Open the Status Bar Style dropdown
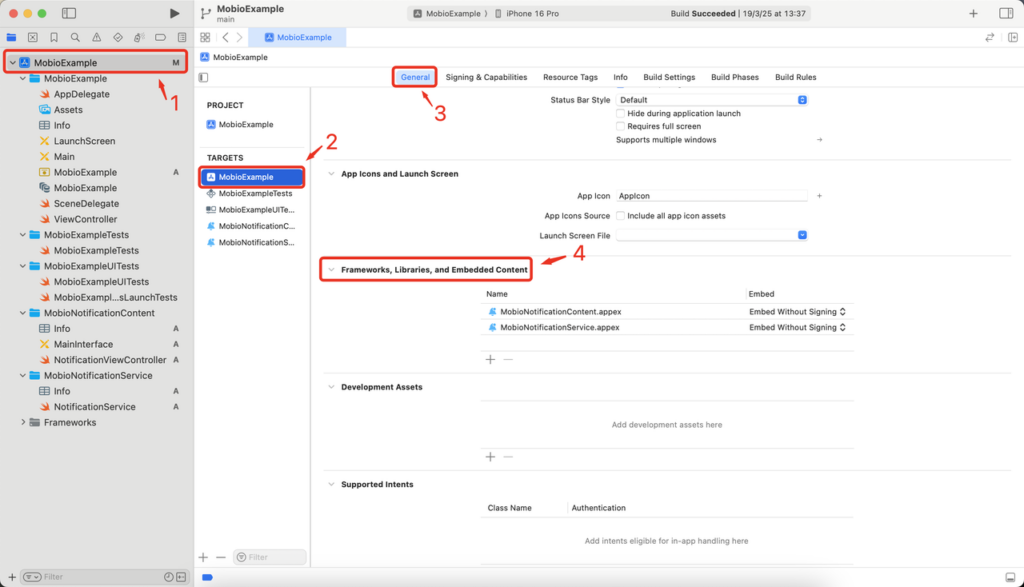The image size is (1024, 587). point(711,100)
